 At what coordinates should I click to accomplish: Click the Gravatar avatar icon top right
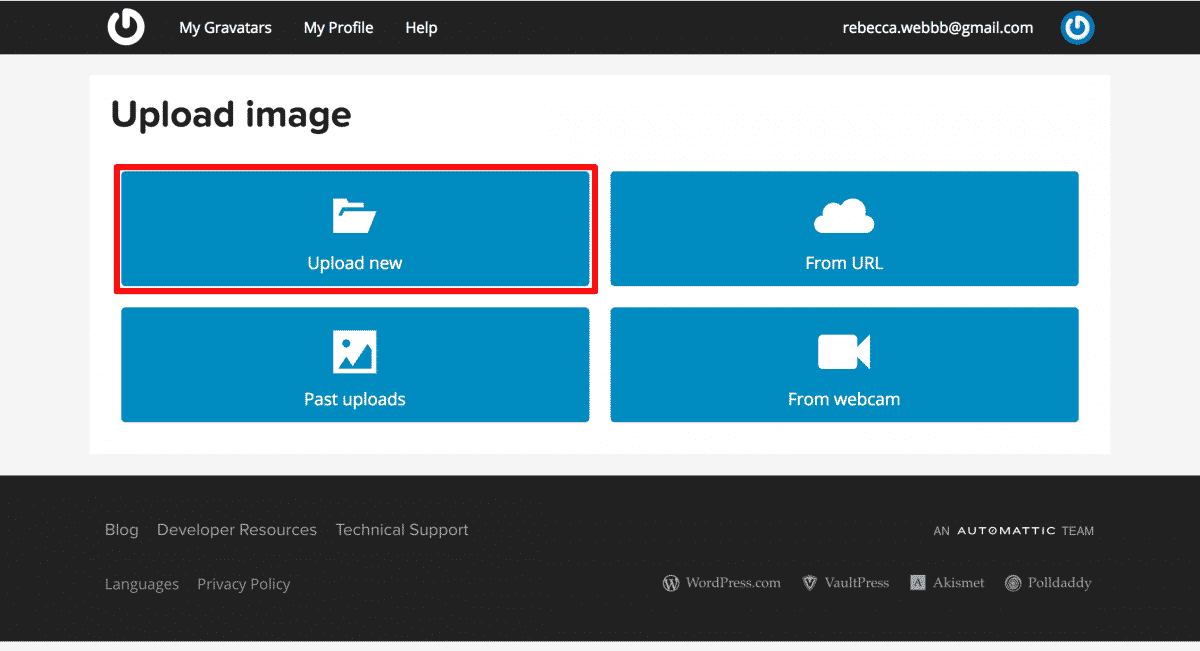click(1077, 27)
